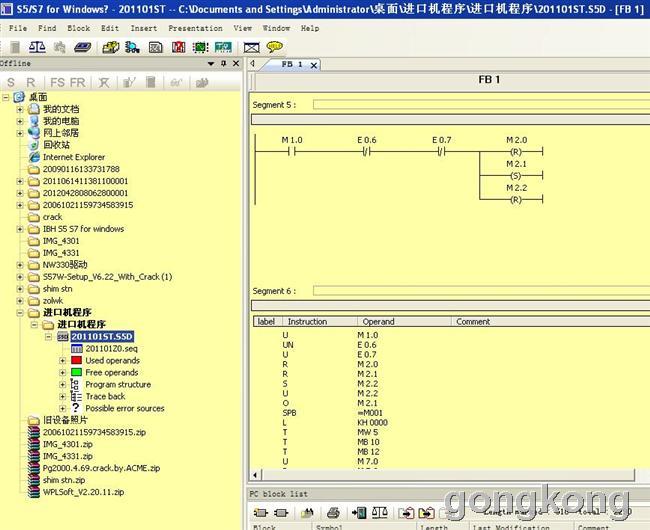Select the M 1.0 contact in ladder diagram

coord(292,152)
